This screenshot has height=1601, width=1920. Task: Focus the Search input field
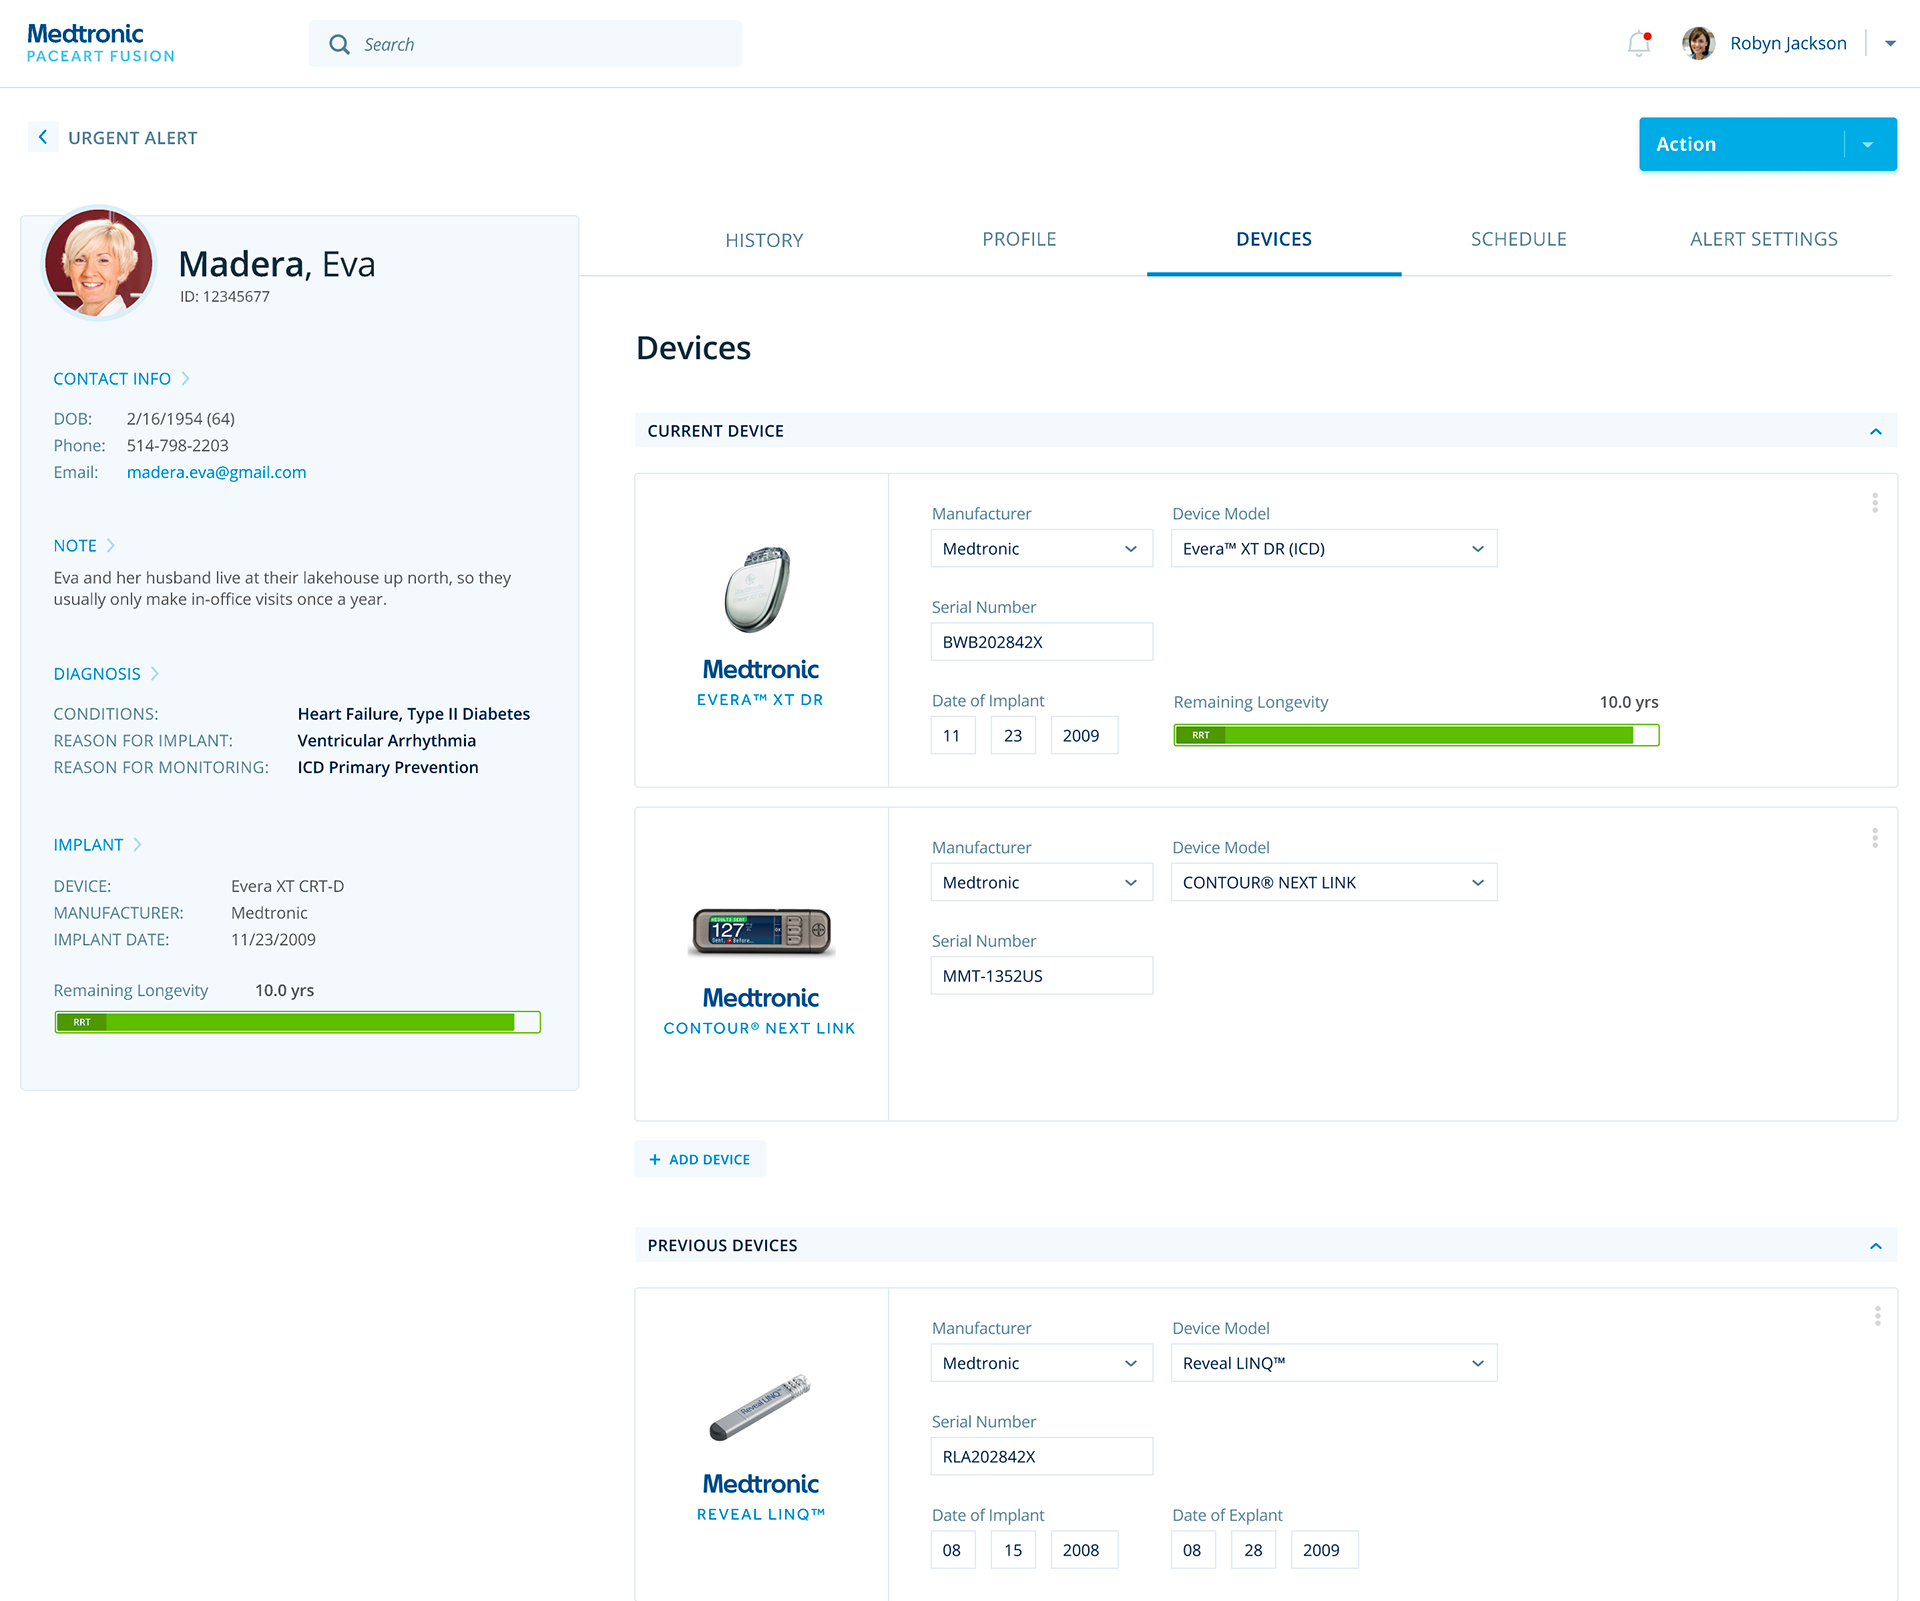click(525, 45)
